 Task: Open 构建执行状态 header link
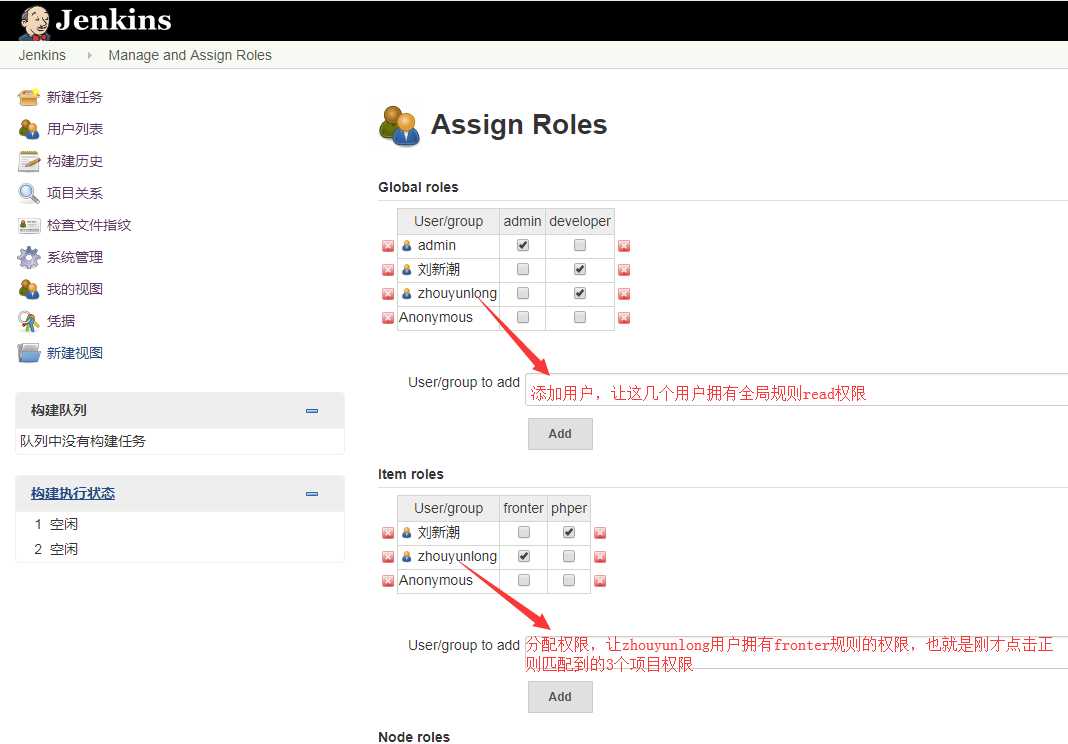pyautogui.click(x=73, y=493)
